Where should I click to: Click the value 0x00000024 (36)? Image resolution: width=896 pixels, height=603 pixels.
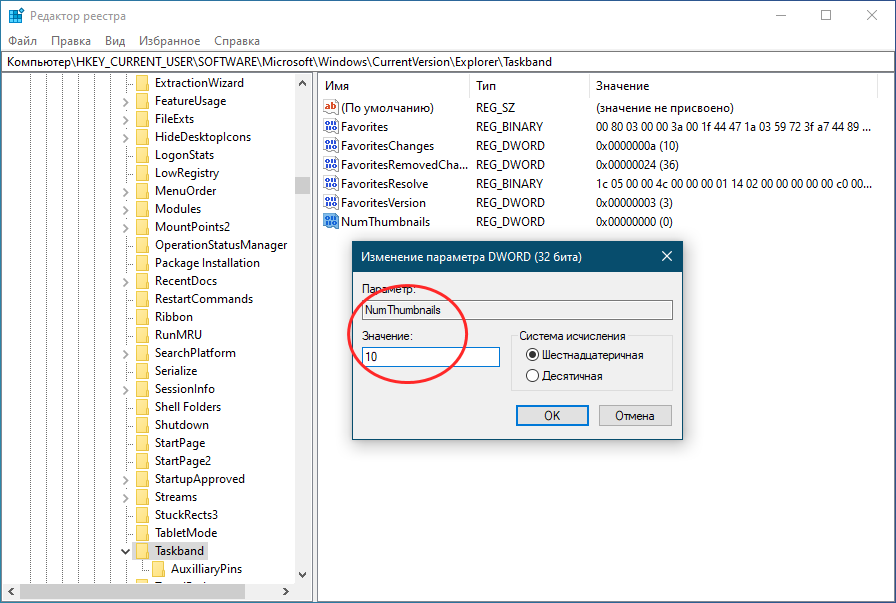tap(637, 165)
